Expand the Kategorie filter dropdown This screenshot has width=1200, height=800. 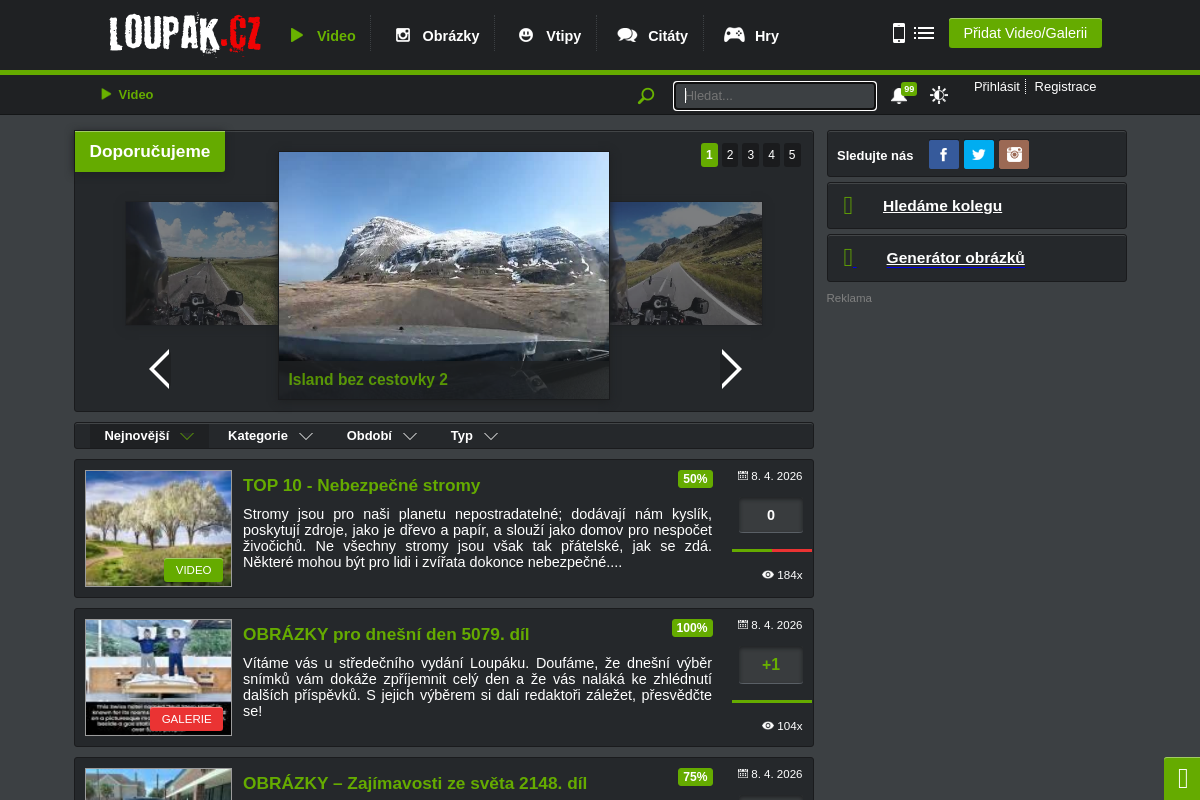pyautogui.click(x=270, y=436)
